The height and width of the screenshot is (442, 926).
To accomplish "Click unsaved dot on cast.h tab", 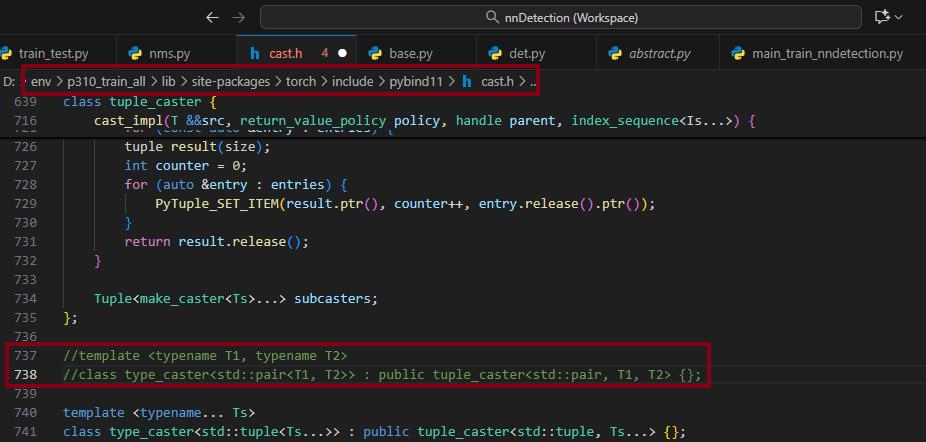I will click(343, 53).
